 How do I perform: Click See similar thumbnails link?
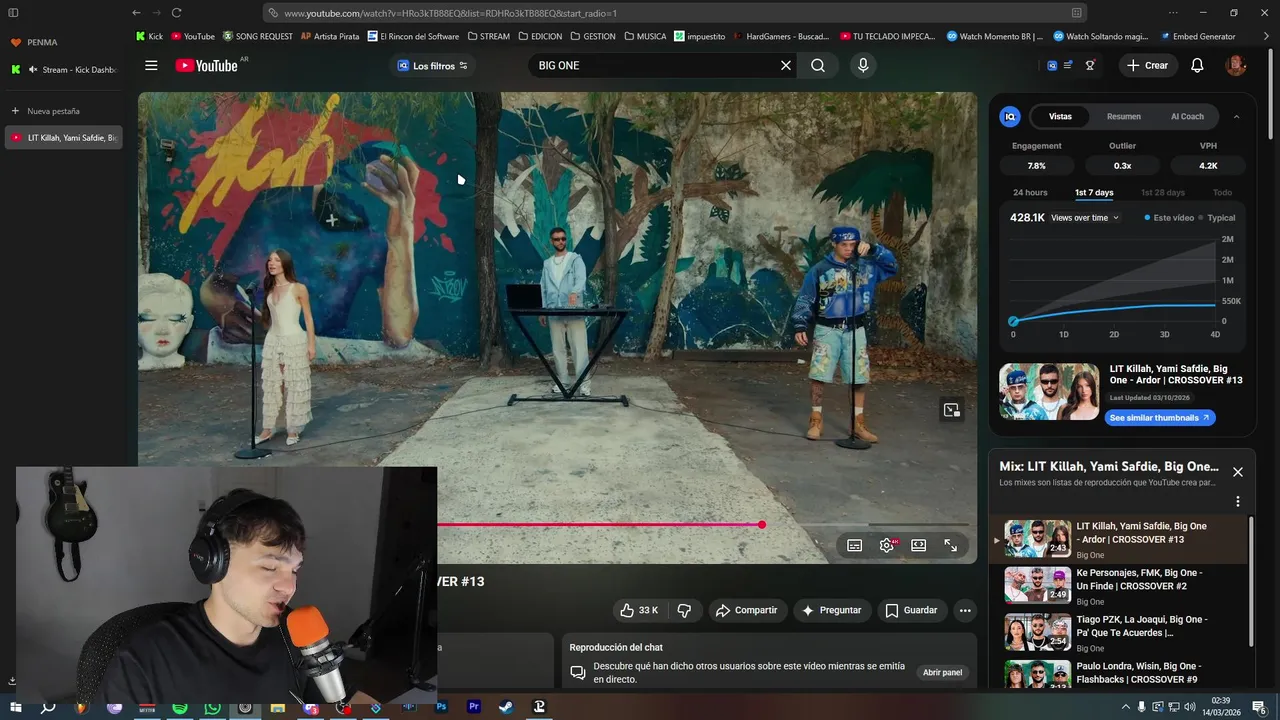coord(1160,418)
